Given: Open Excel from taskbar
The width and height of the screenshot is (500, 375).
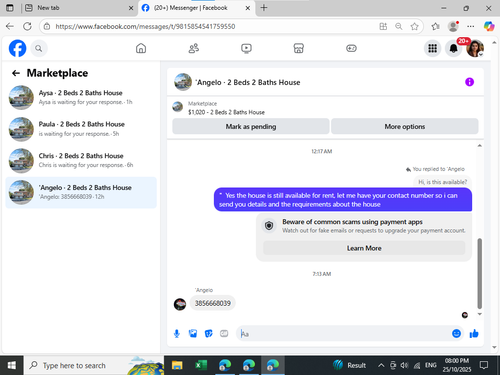Looking at the screenshot, I should tap(201, 365).
